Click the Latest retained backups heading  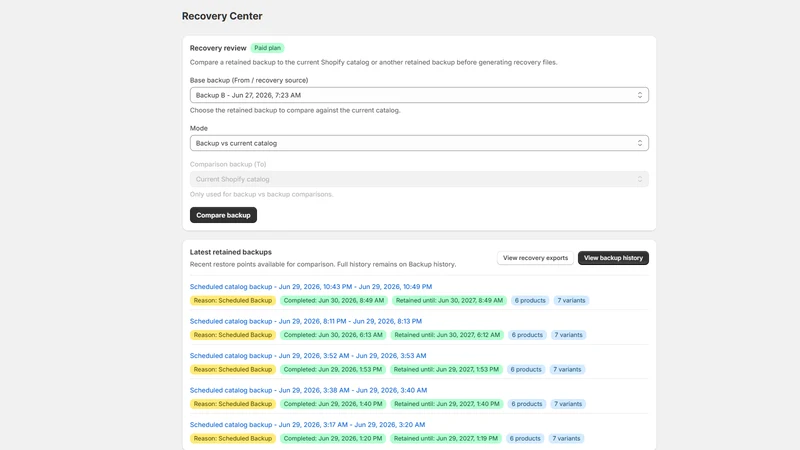click(x=231, y=252)
